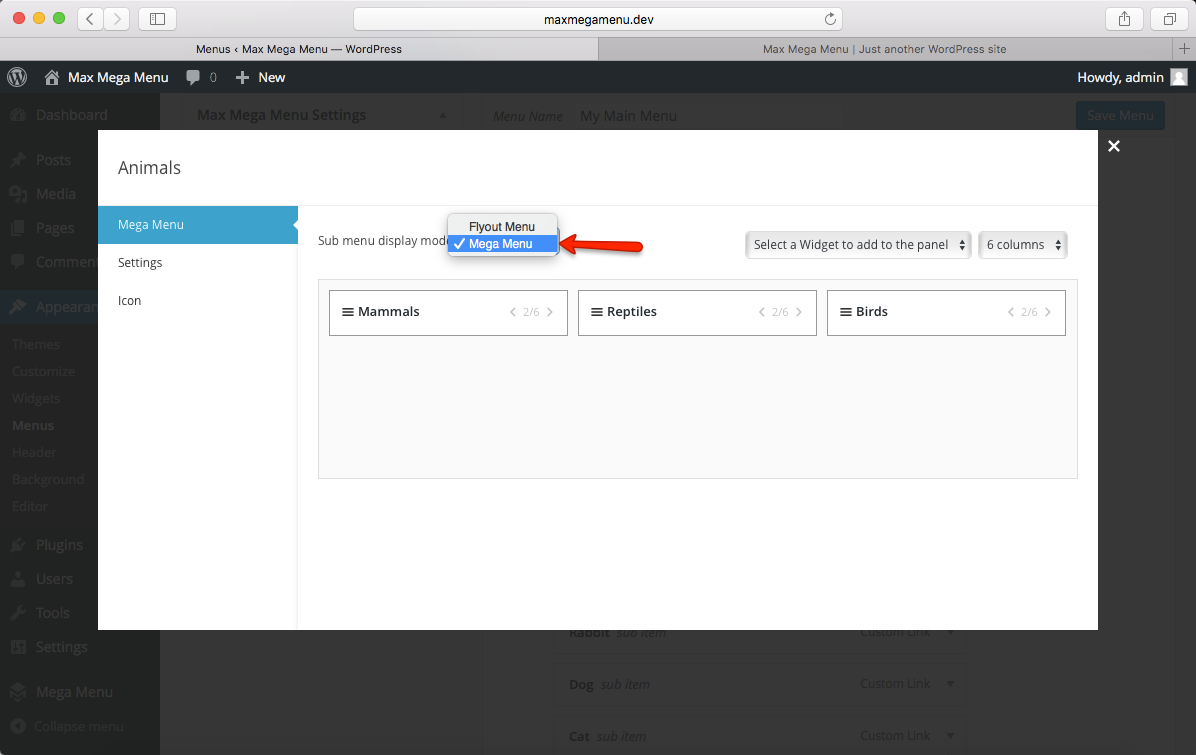Grab the Birds drag handle icon
Screen dimensions: 1196x755
[846, 312]
